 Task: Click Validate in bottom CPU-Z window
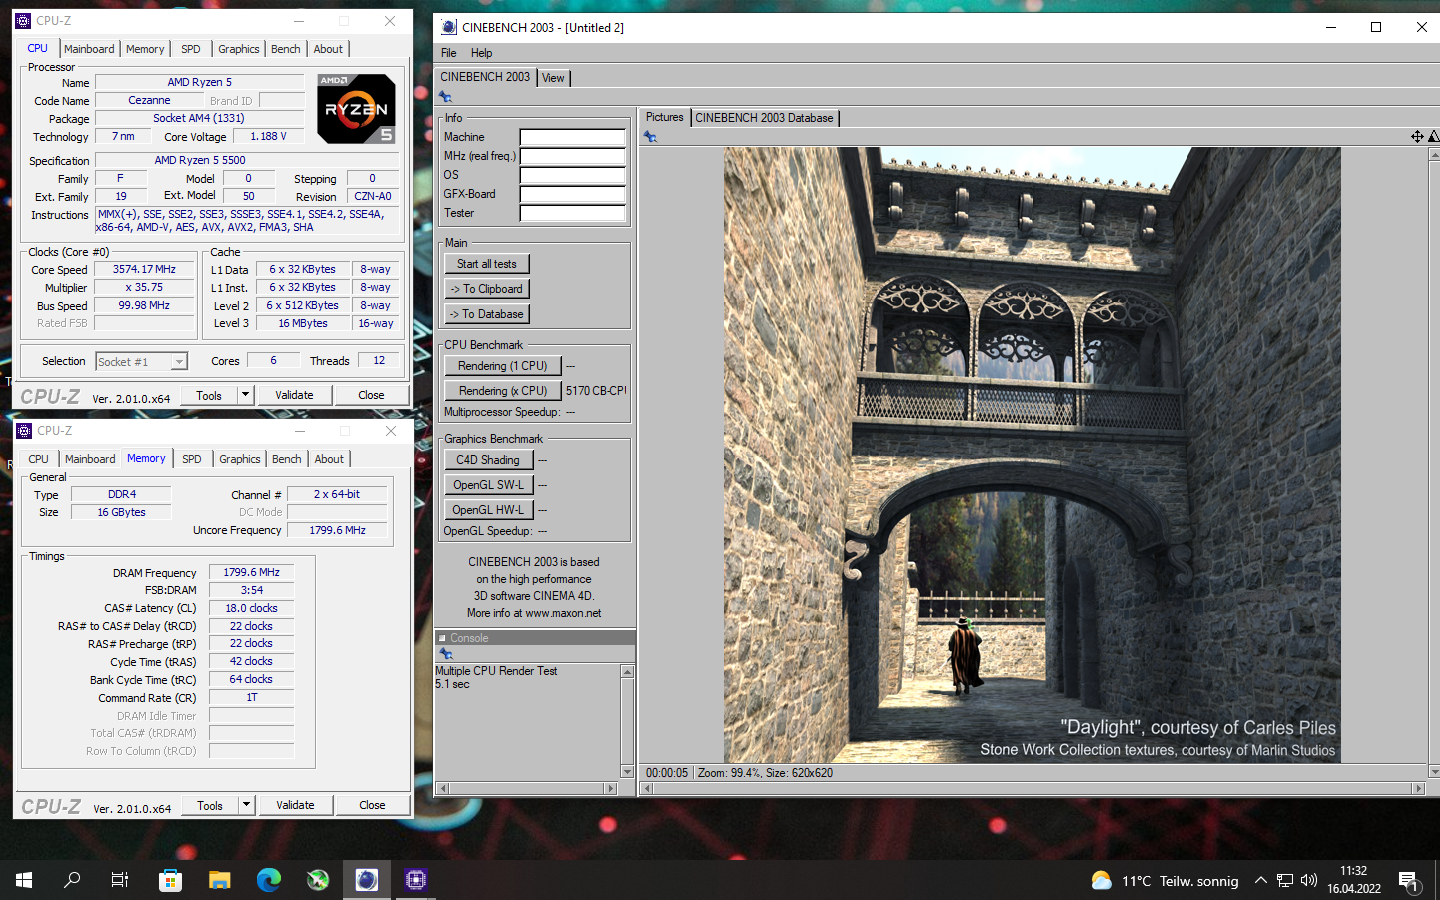click(295, 805)
